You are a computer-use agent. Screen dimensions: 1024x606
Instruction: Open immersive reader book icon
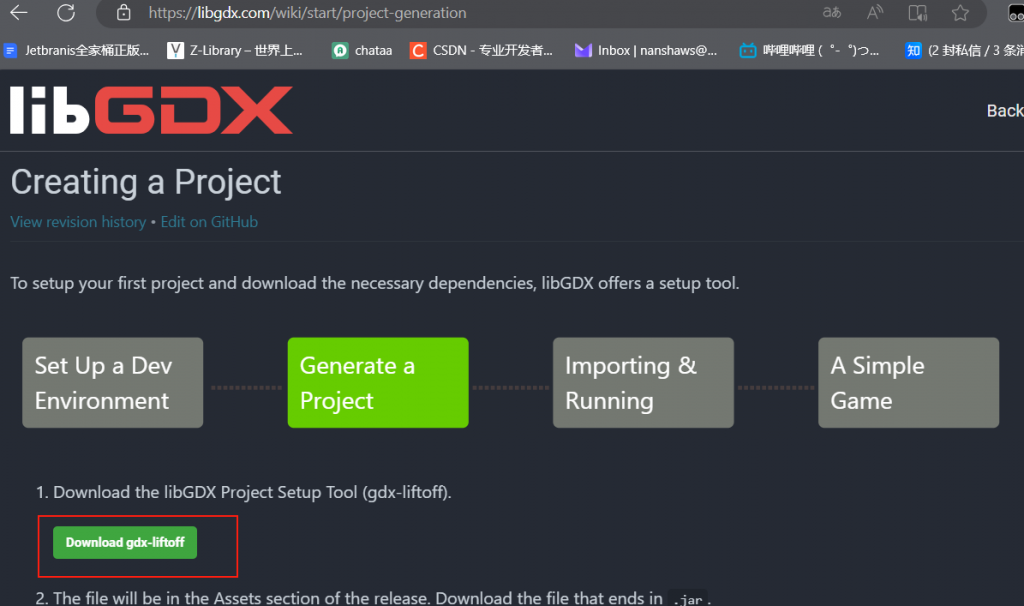coord(917,13)
